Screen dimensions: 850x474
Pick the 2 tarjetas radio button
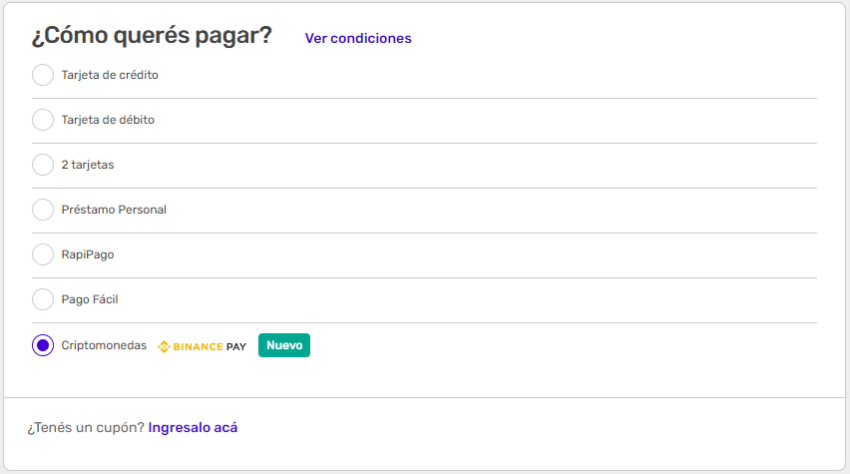(43, 165)
